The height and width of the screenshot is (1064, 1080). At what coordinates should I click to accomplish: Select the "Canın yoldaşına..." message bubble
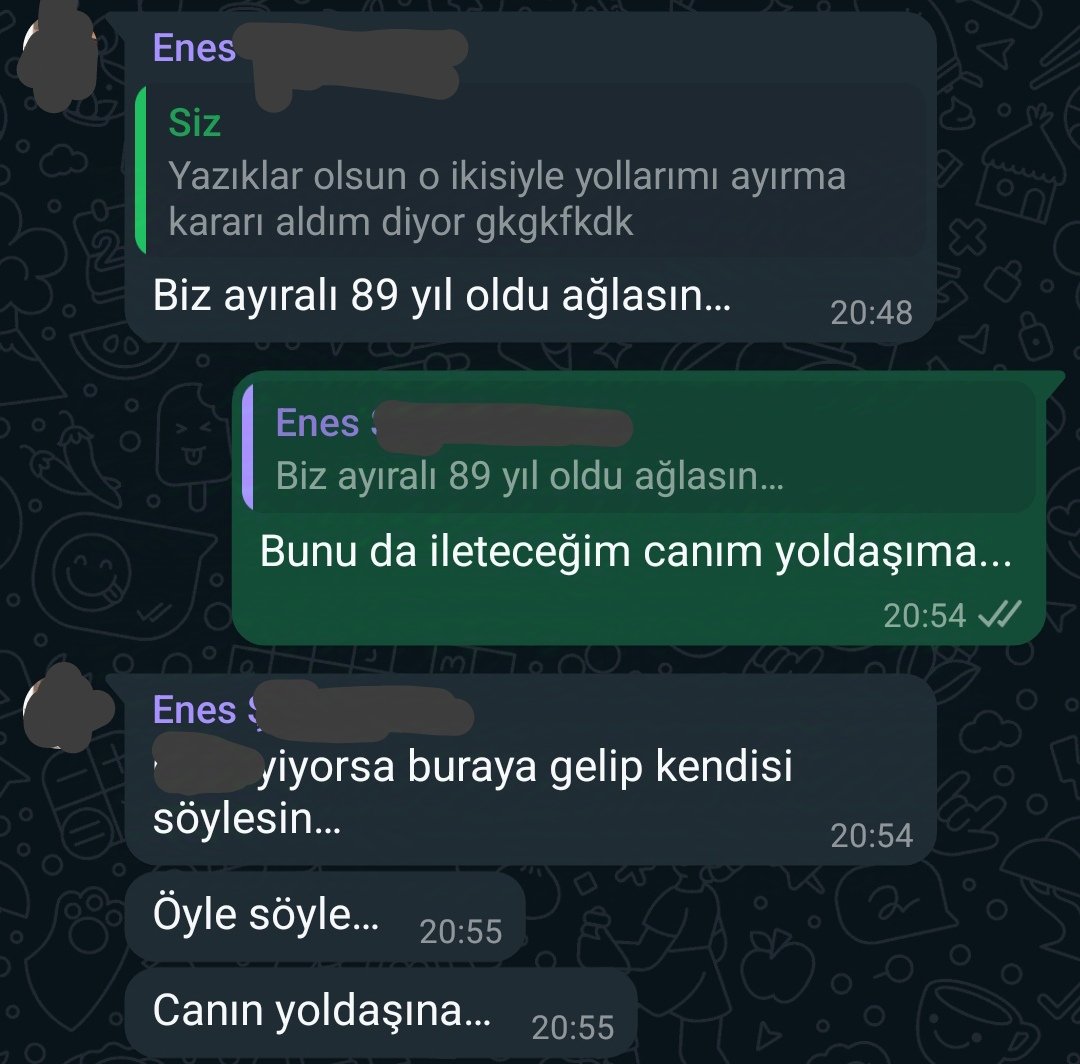[x=381, y=1013]
